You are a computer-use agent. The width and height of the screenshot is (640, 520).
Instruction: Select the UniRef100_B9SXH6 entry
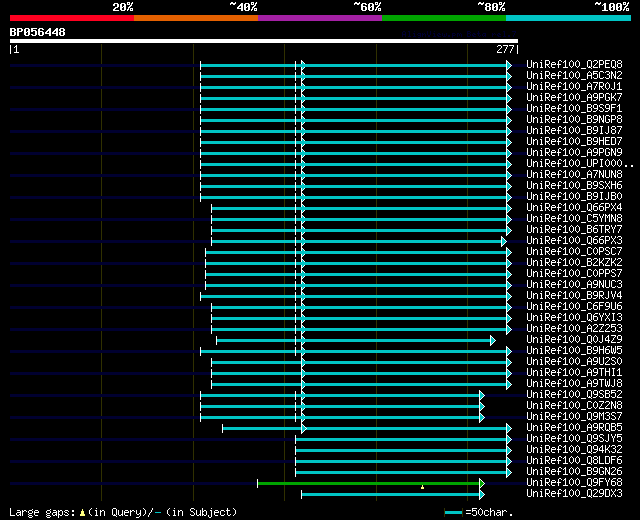tap(574, 186)
